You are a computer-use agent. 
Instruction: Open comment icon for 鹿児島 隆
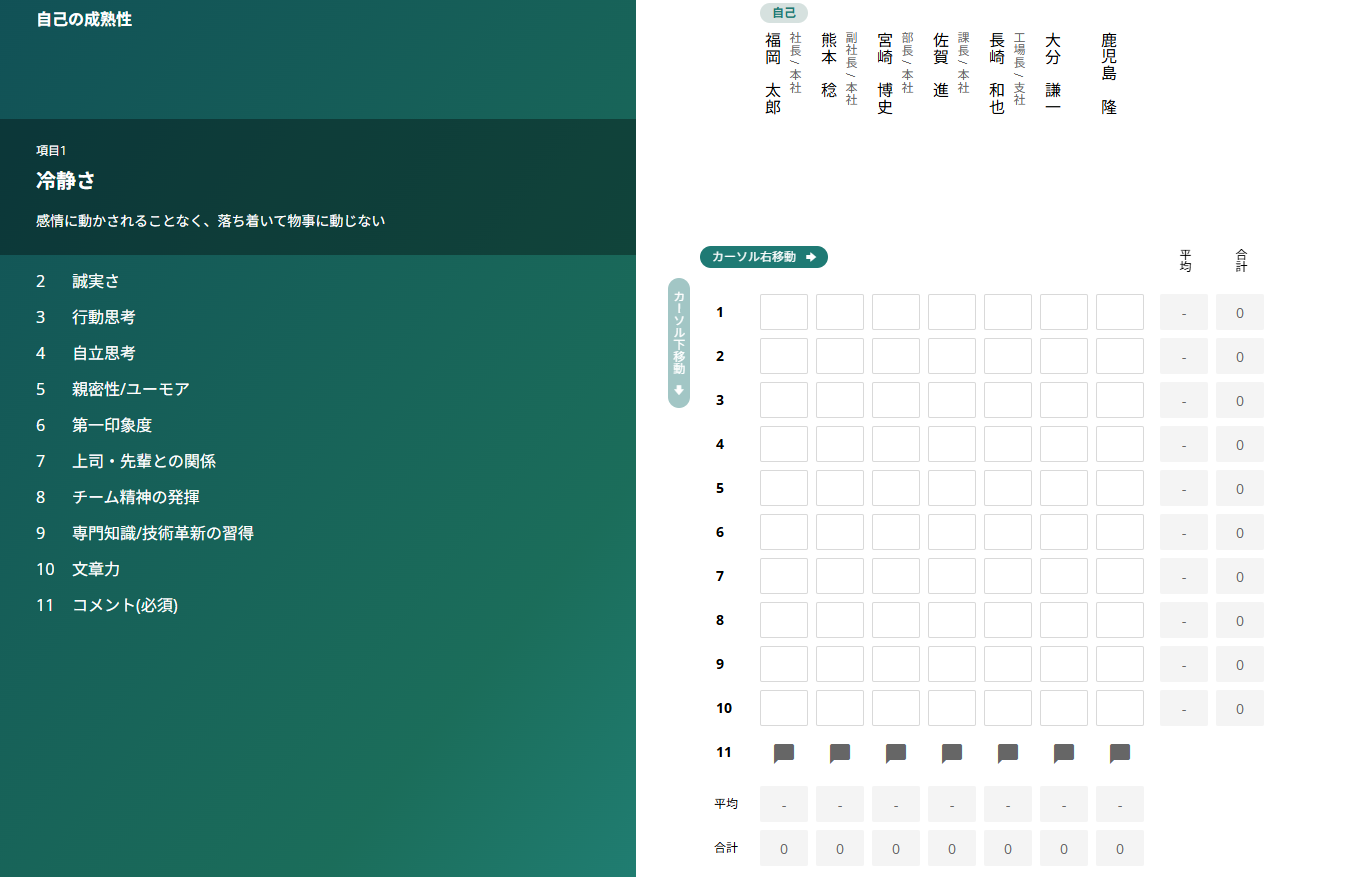[1120, 753]
